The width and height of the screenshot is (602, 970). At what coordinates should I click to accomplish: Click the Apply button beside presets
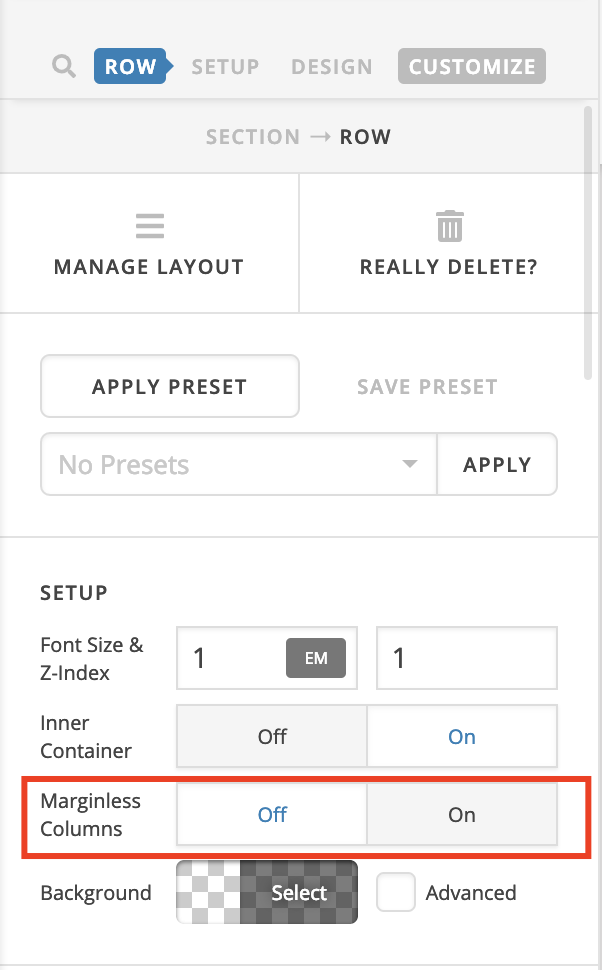pos(497,464)
